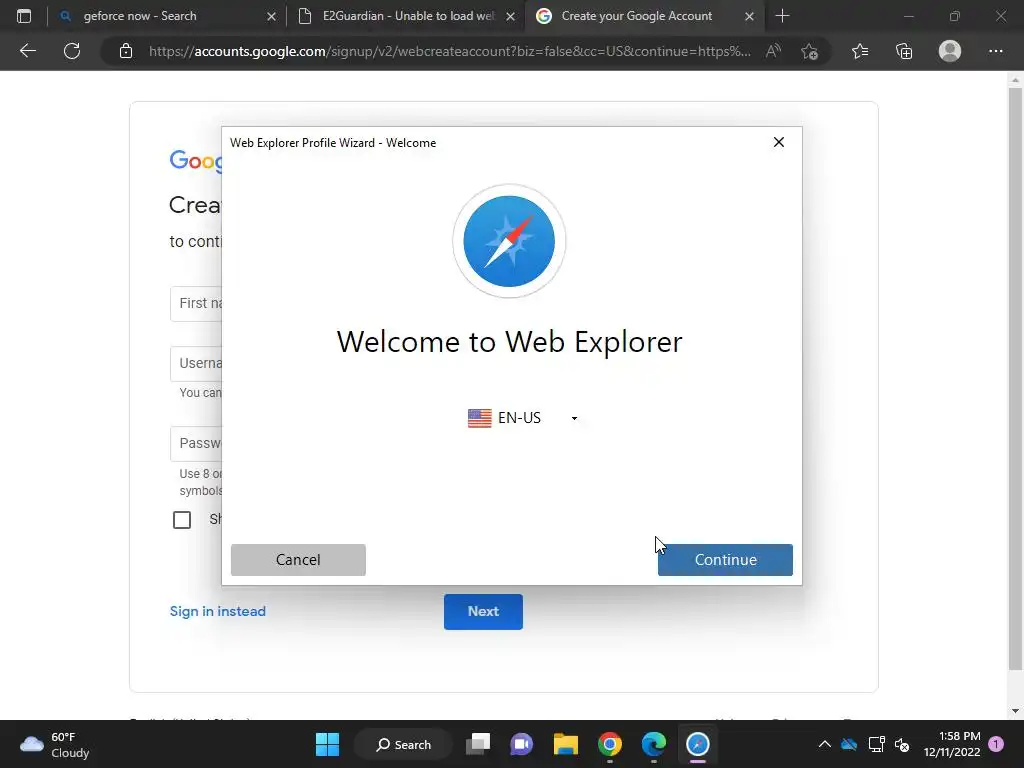Screen dimensions: 1024x768
Task: Open Microsoft Edge from taskbar
Action: click(x=653, y=744)
